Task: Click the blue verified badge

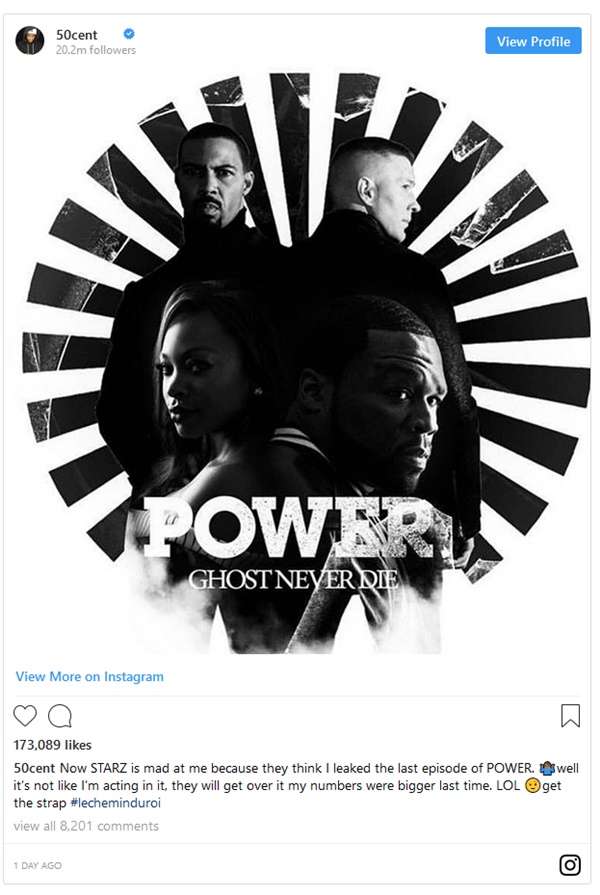Action: (x=129, y=34)
